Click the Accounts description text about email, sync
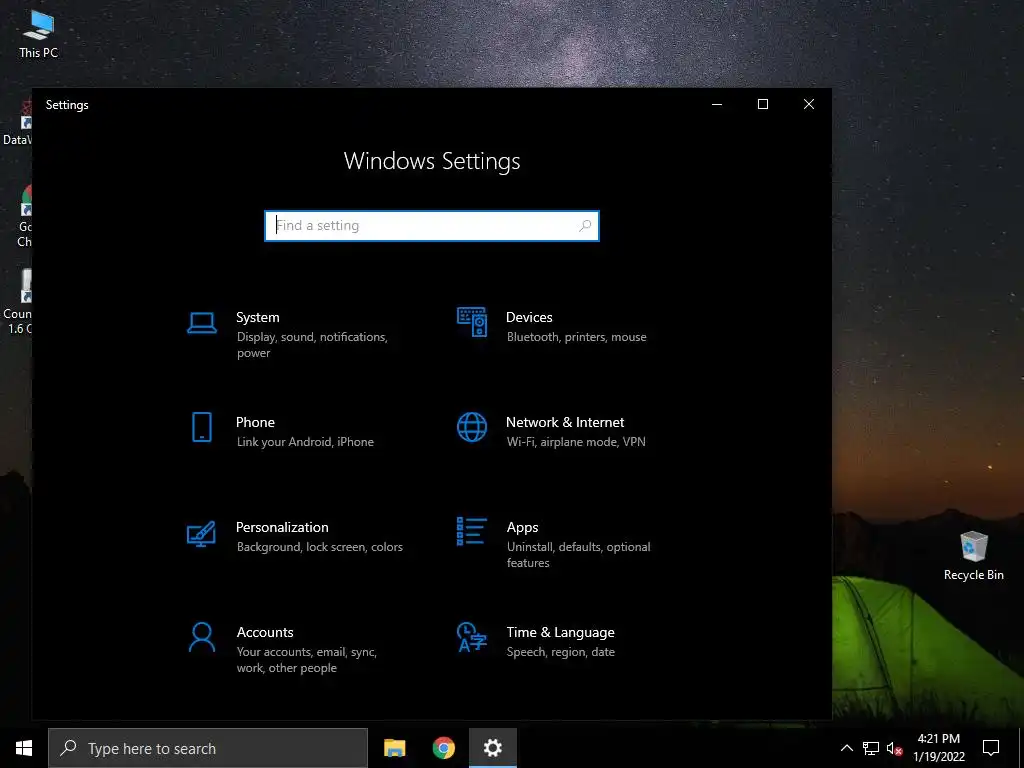 pyautogui.click(x=306, y=660)
